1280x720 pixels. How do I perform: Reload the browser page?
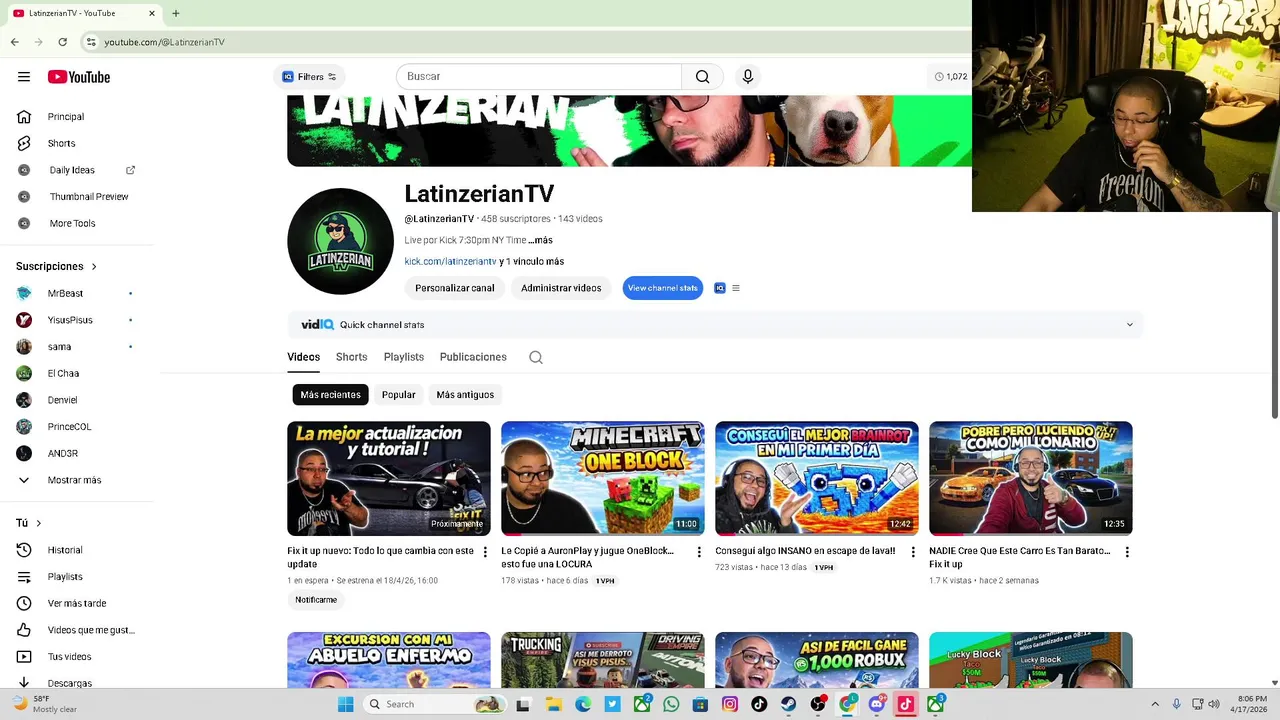tap(62, 42)
